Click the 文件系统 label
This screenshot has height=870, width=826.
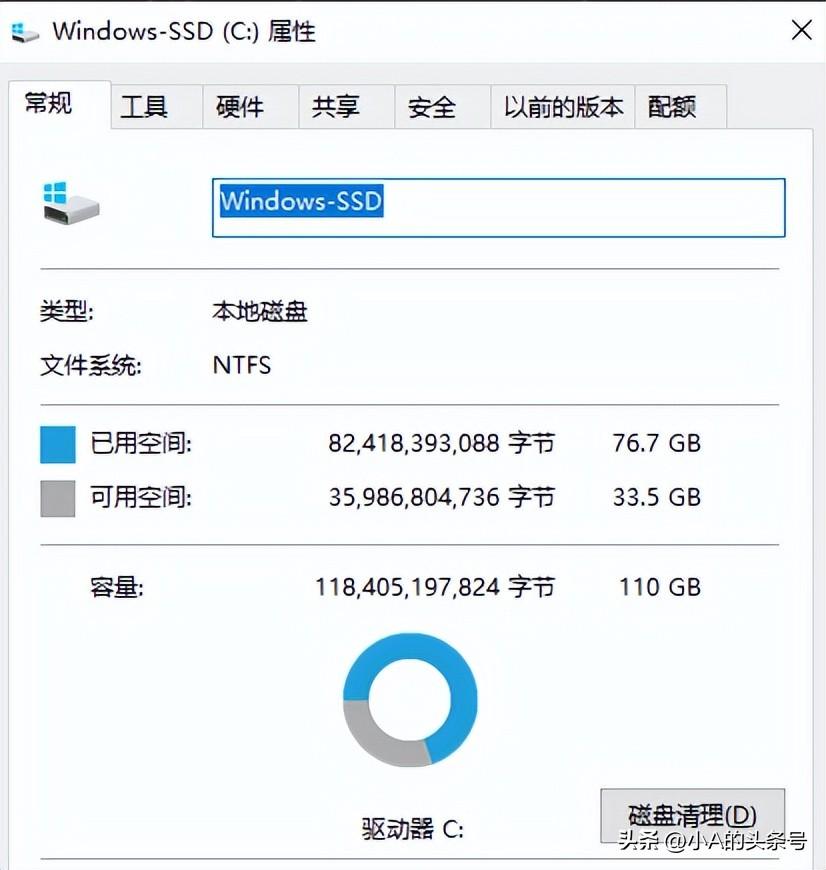coord(90,366)
